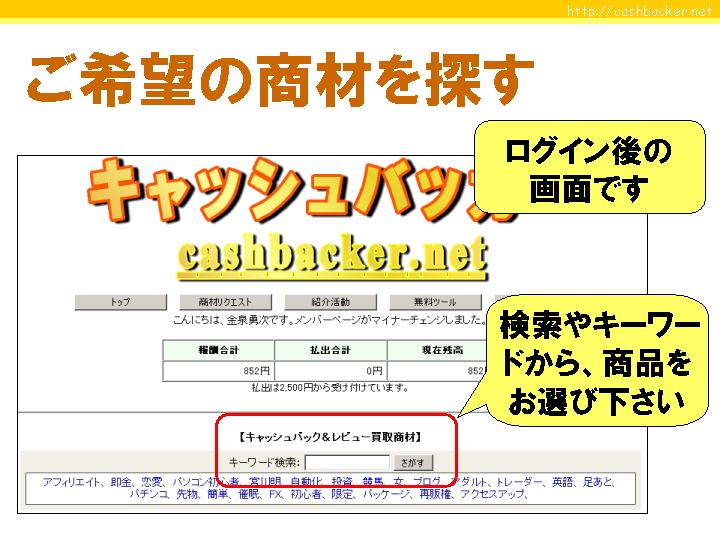Click the さがす search button

pyautogui.click(x=413, y=462)
